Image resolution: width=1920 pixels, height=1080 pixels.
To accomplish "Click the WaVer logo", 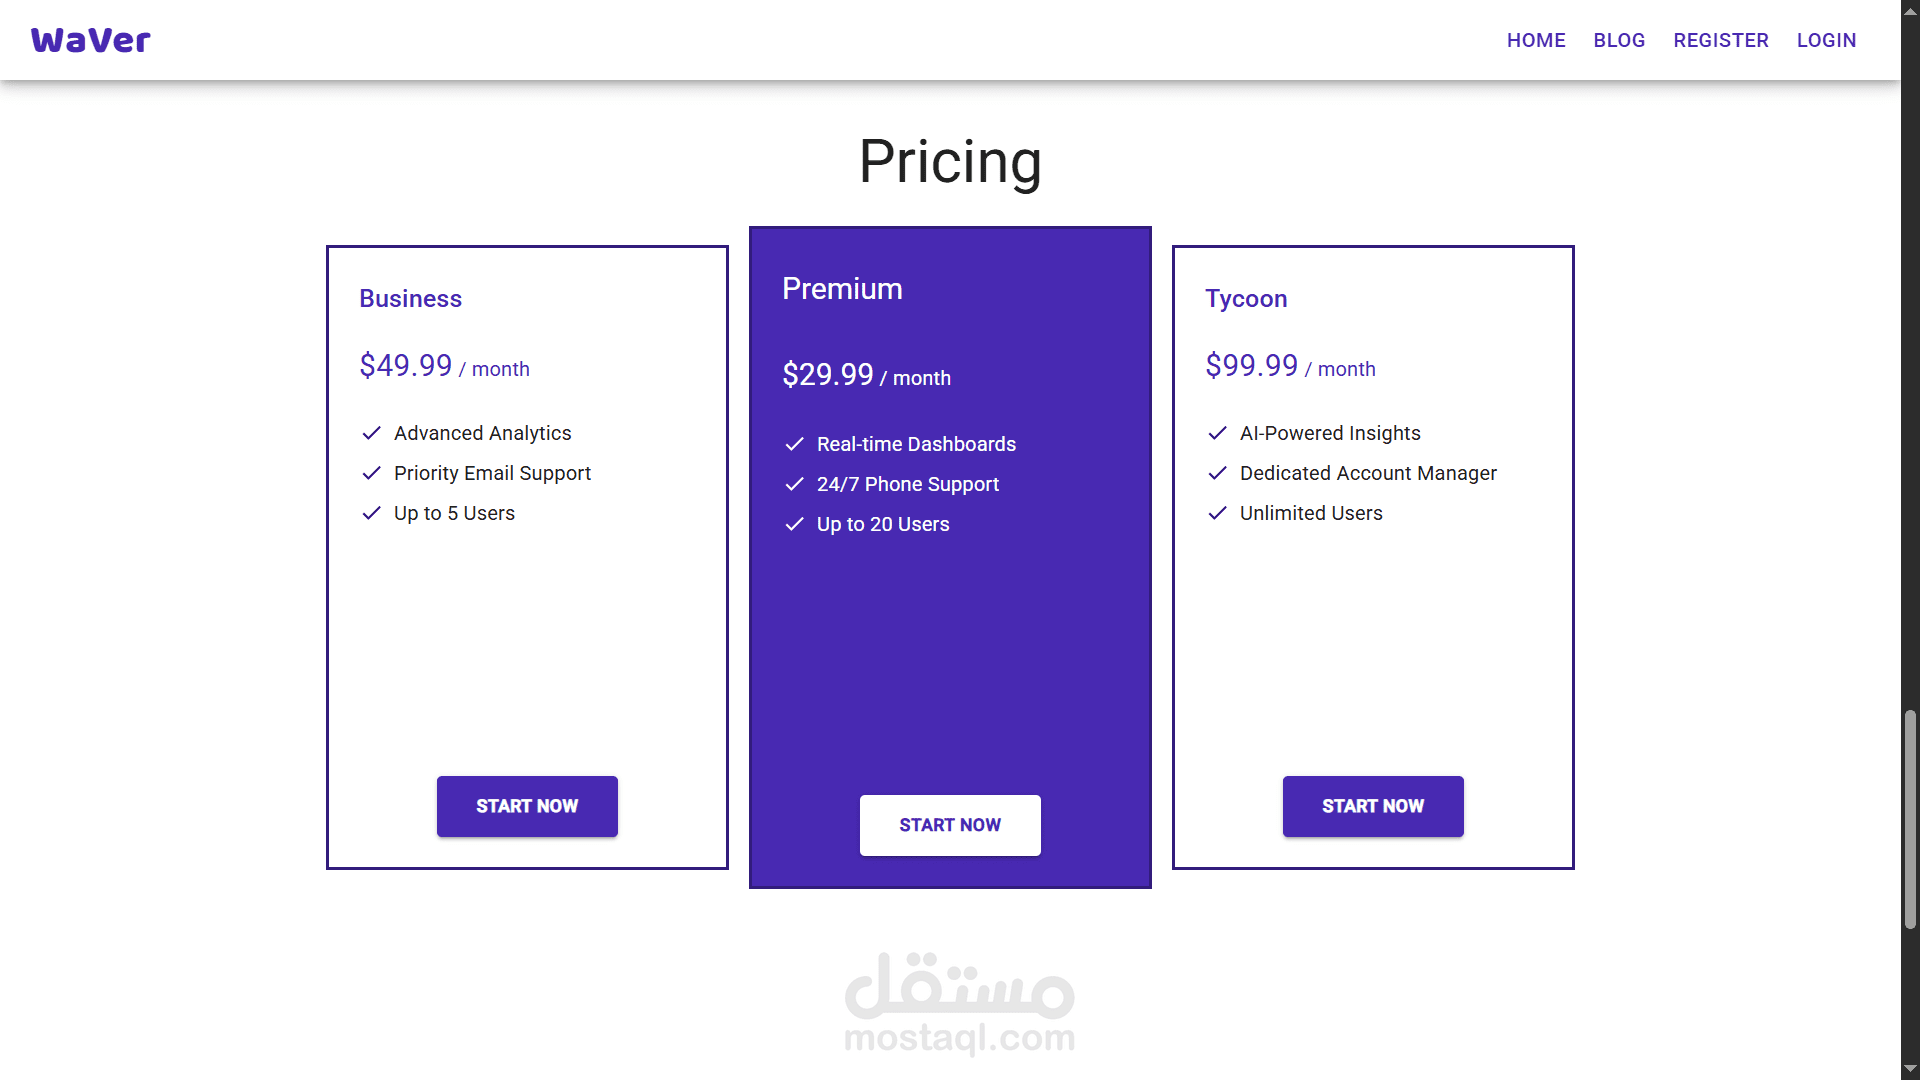I will [x=90, y=40].
